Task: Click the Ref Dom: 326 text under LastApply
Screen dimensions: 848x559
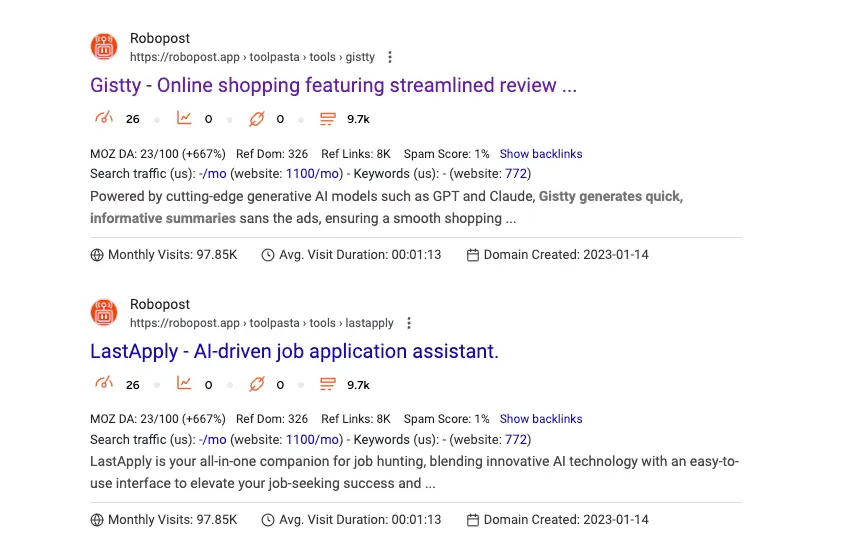Action: click(x=271, y=419)
